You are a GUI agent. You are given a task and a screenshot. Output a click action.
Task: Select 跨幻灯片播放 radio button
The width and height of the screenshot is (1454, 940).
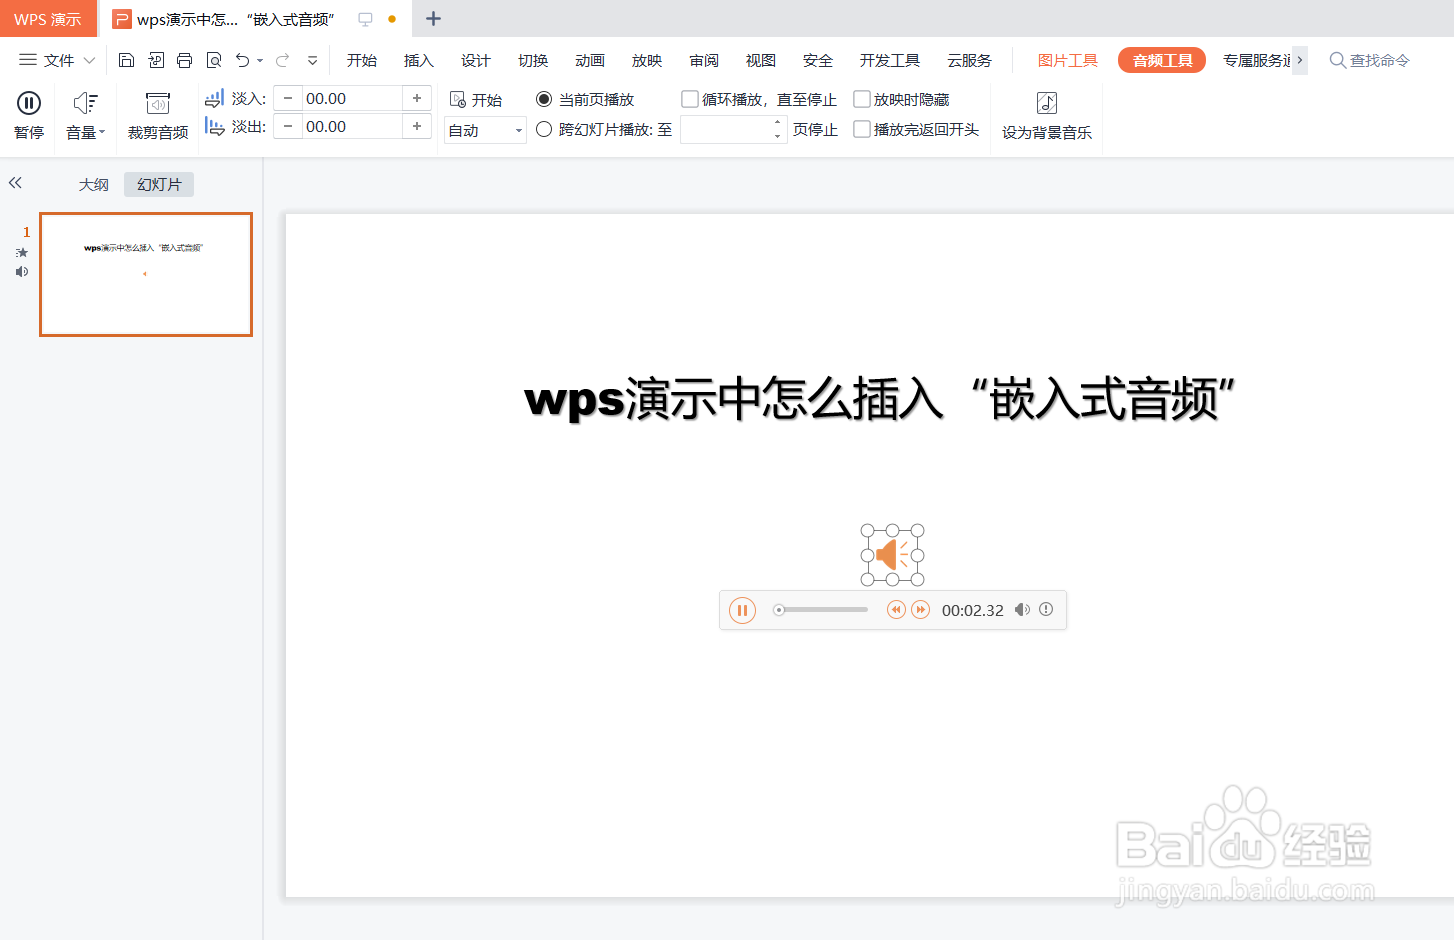544,129
